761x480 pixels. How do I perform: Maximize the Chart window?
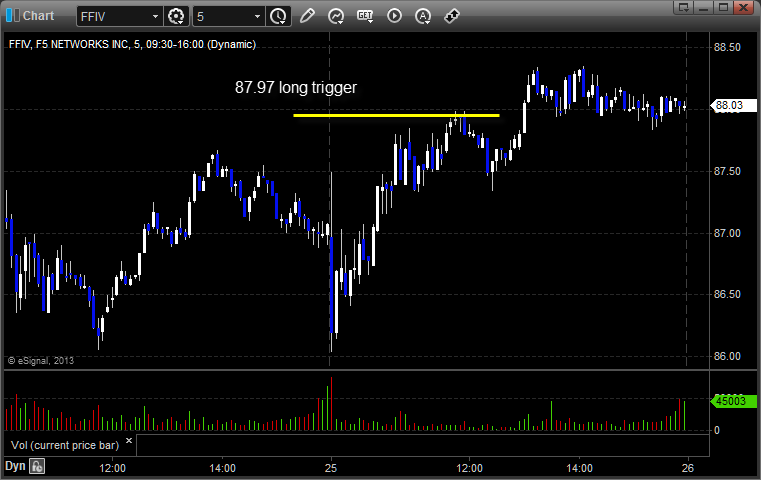(723, 7)
